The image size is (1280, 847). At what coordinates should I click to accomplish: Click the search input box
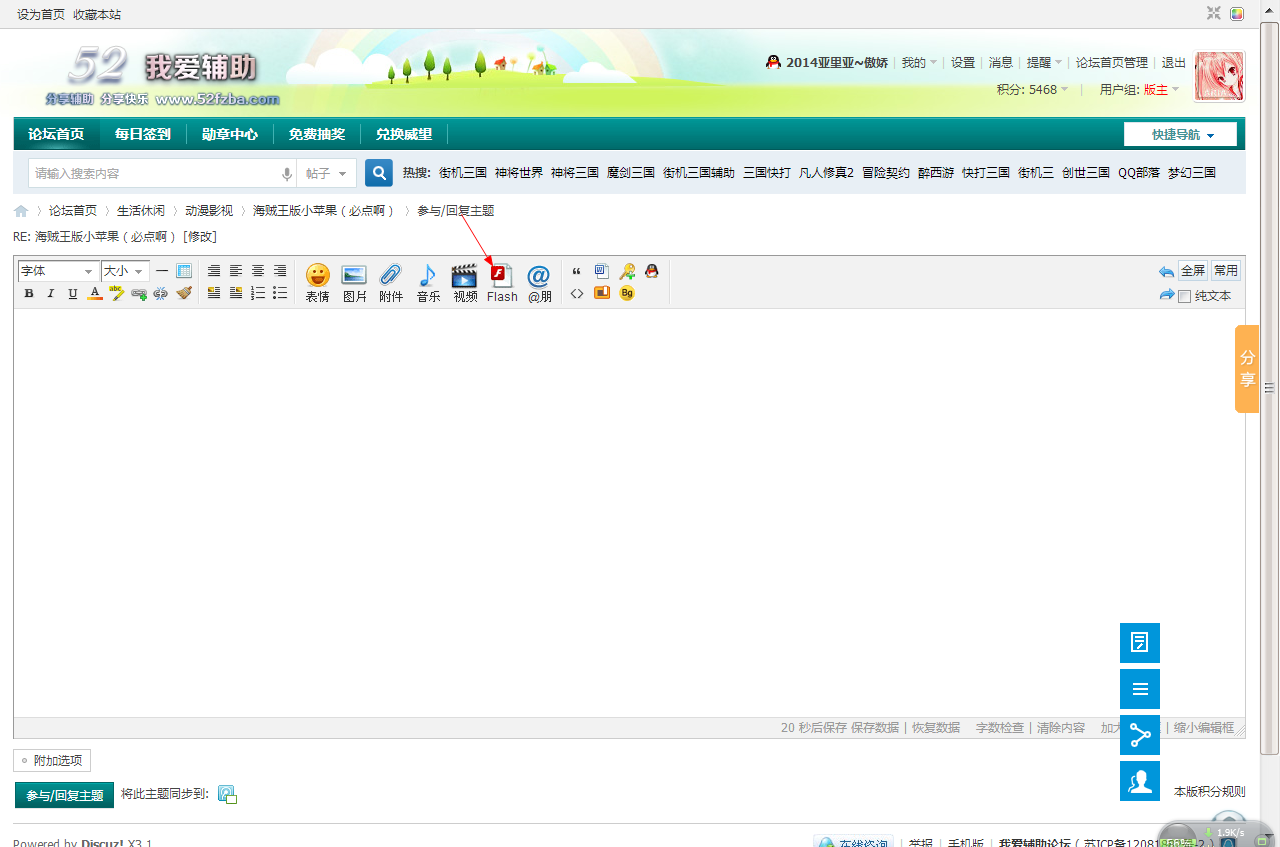click(155, 173)
